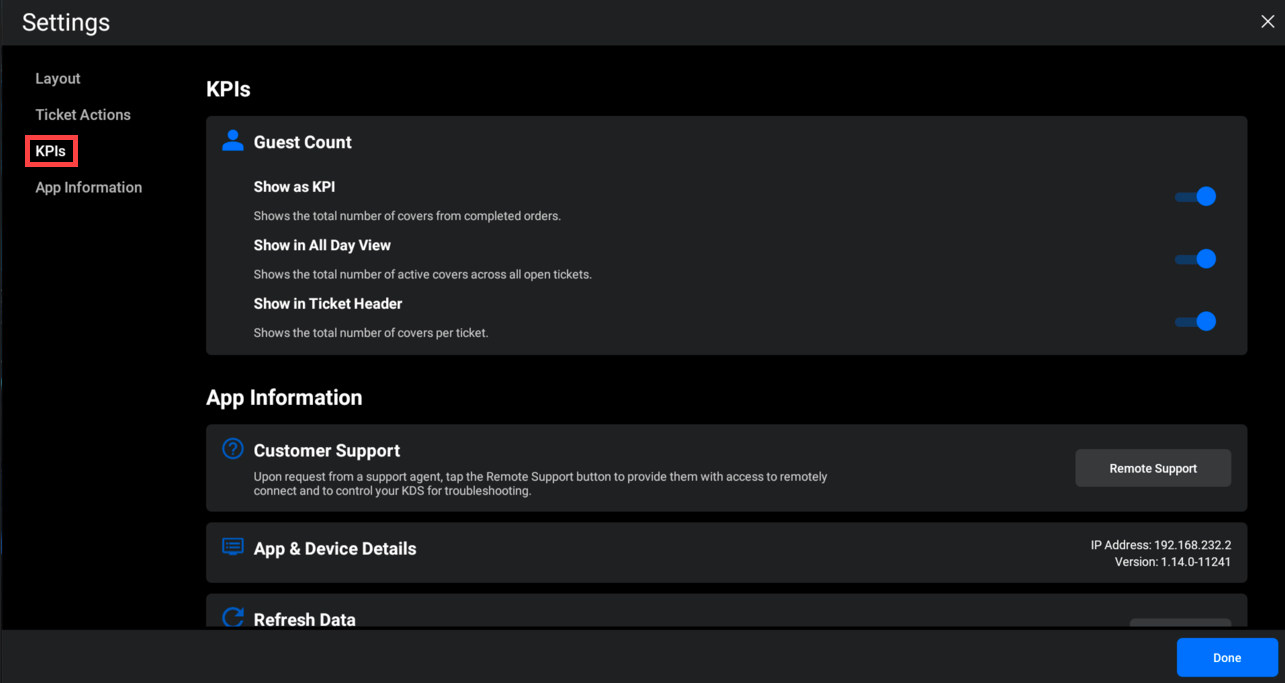Click the partially visible Refresh Data button
Screen dimensions: 1285x683
pyautogui.click(x=1180, y=623)
